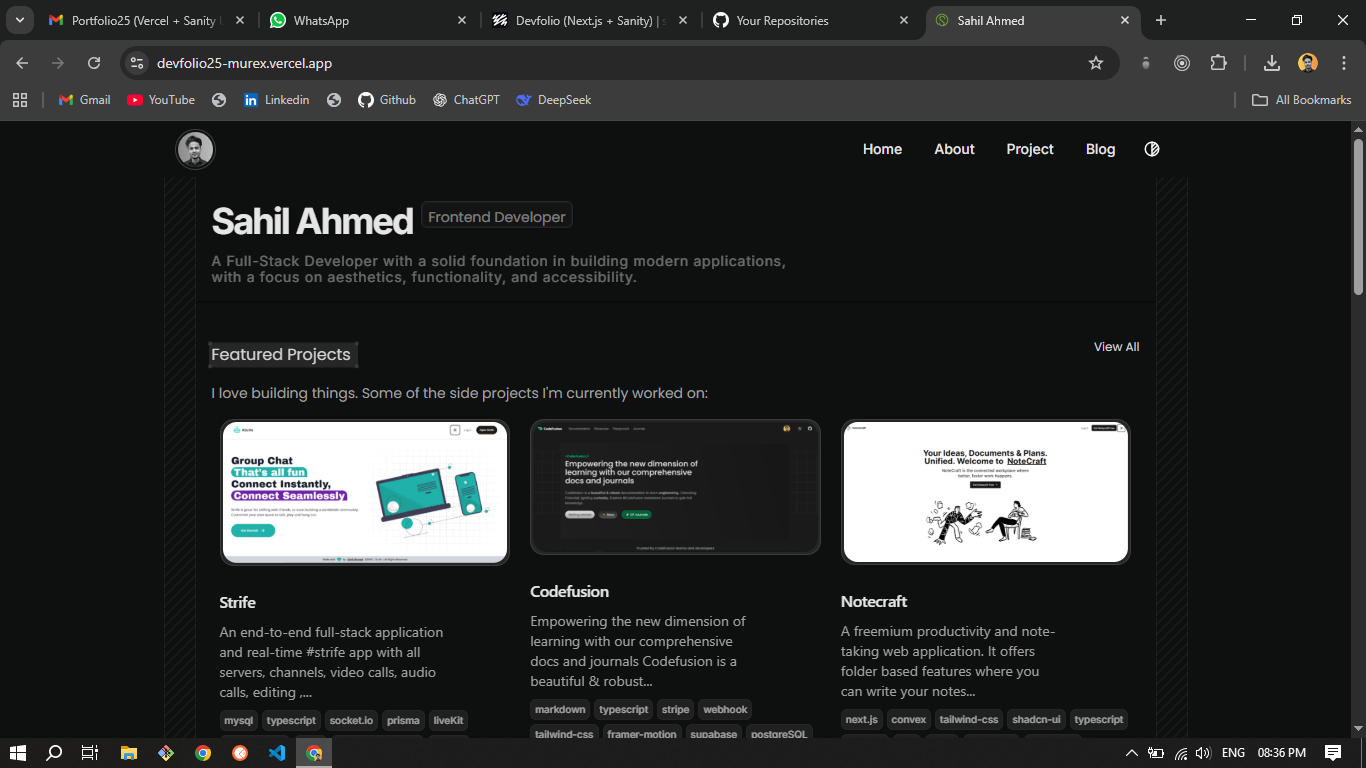This screenshot has width=1366, height=768.
Task: Open the Project page from navigation
Action: tap(1030, 149)
